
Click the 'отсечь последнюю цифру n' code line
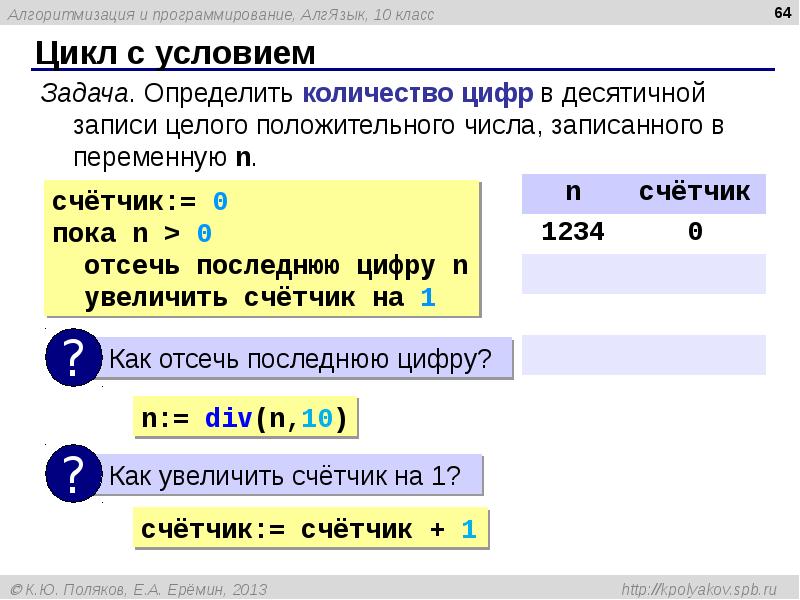(x=276, y=266)
